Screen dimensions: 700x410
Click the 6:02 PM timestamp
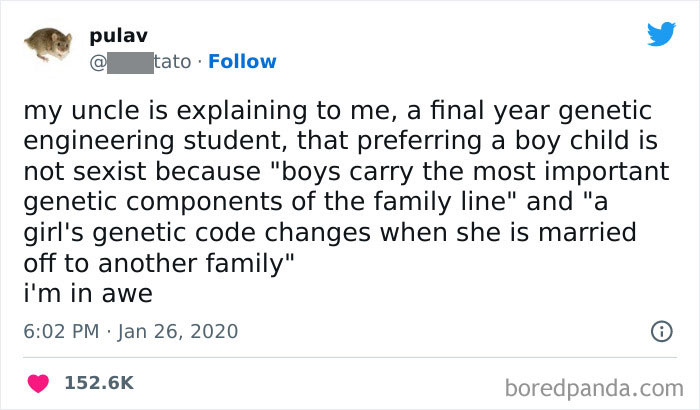[x=59, y=332]
